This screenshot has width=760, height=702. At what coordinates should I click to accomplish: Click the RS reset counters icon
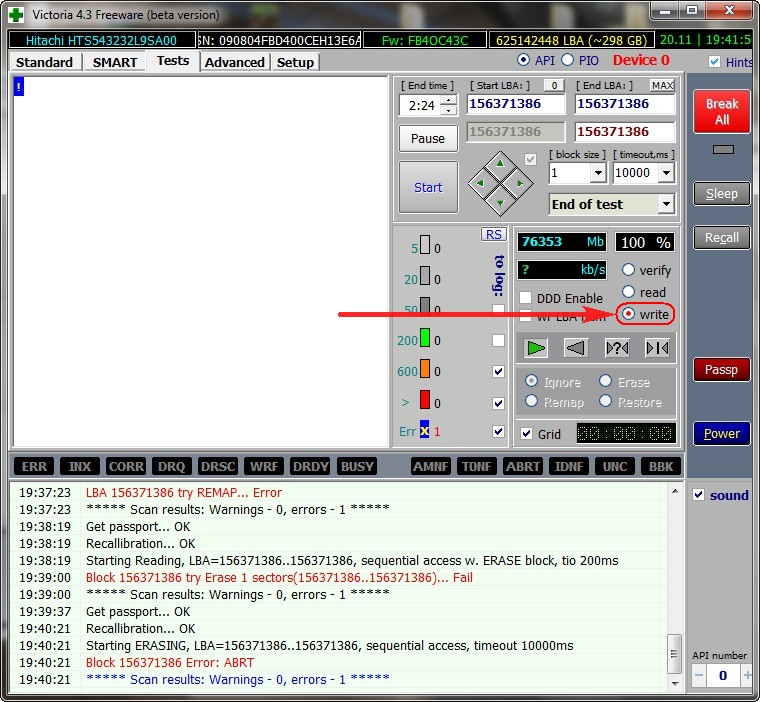point(493,234)
